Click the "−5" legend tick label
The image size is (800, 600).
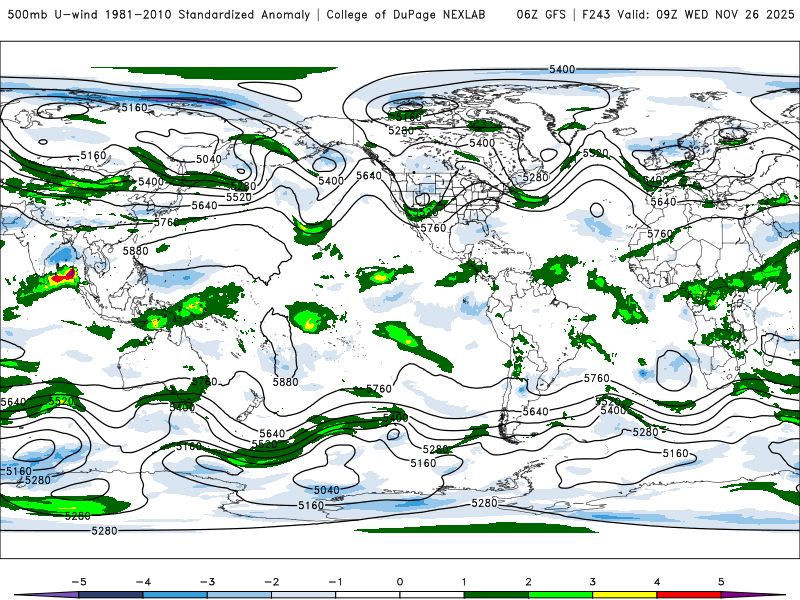click(79, 582)
